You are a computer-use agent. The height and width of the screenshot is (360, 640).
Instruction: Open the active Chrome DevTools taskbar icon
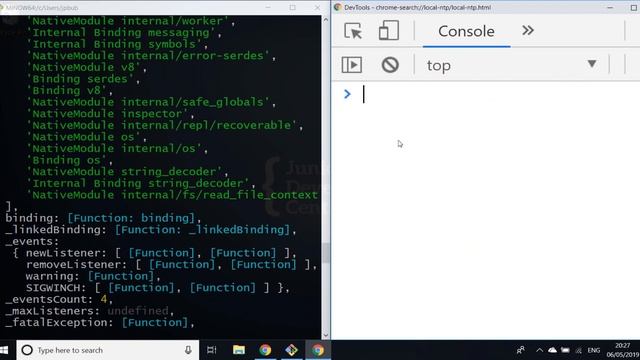pyautogui.click(x=318, y=350)
